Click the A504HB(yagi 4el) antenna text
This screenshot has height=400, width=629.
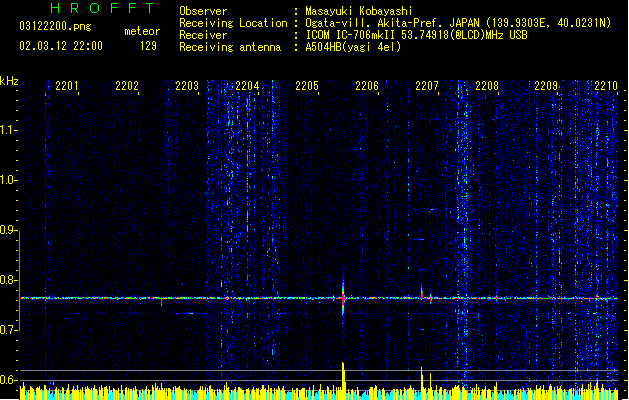(x=353, y=47)
